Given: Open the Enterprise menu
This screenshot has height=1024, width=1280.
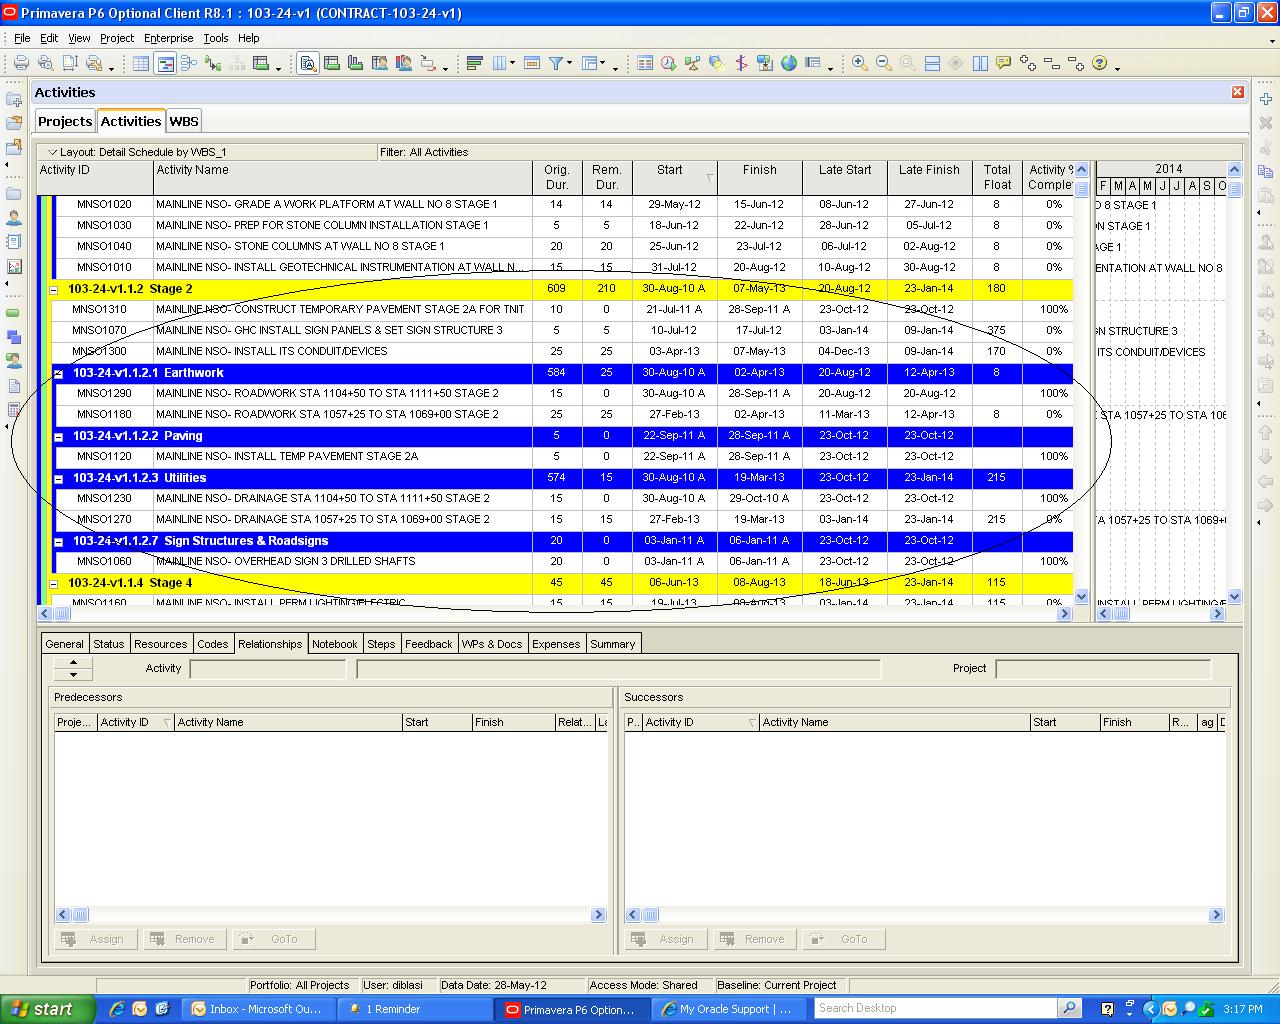Looking at the screenshot, I should click(x=169, y=38).
